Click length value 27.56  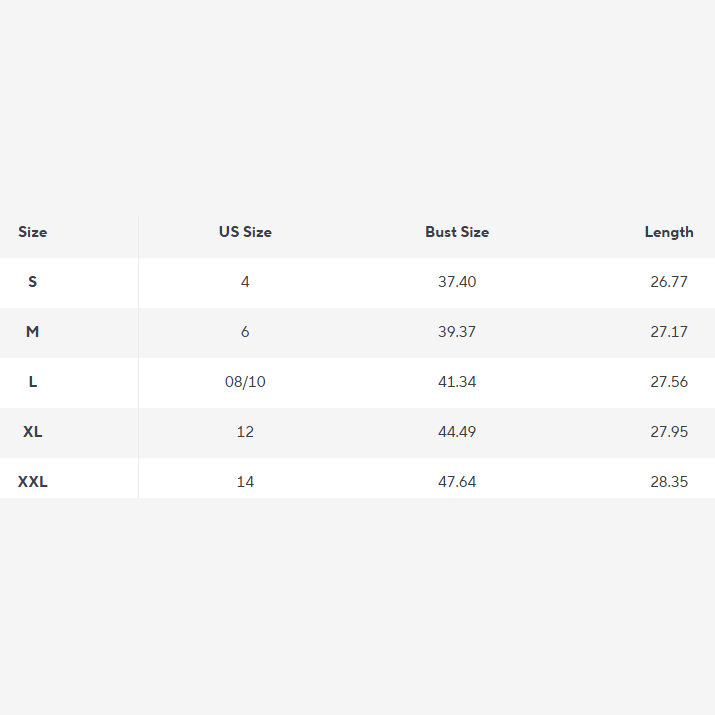(669, 382)
